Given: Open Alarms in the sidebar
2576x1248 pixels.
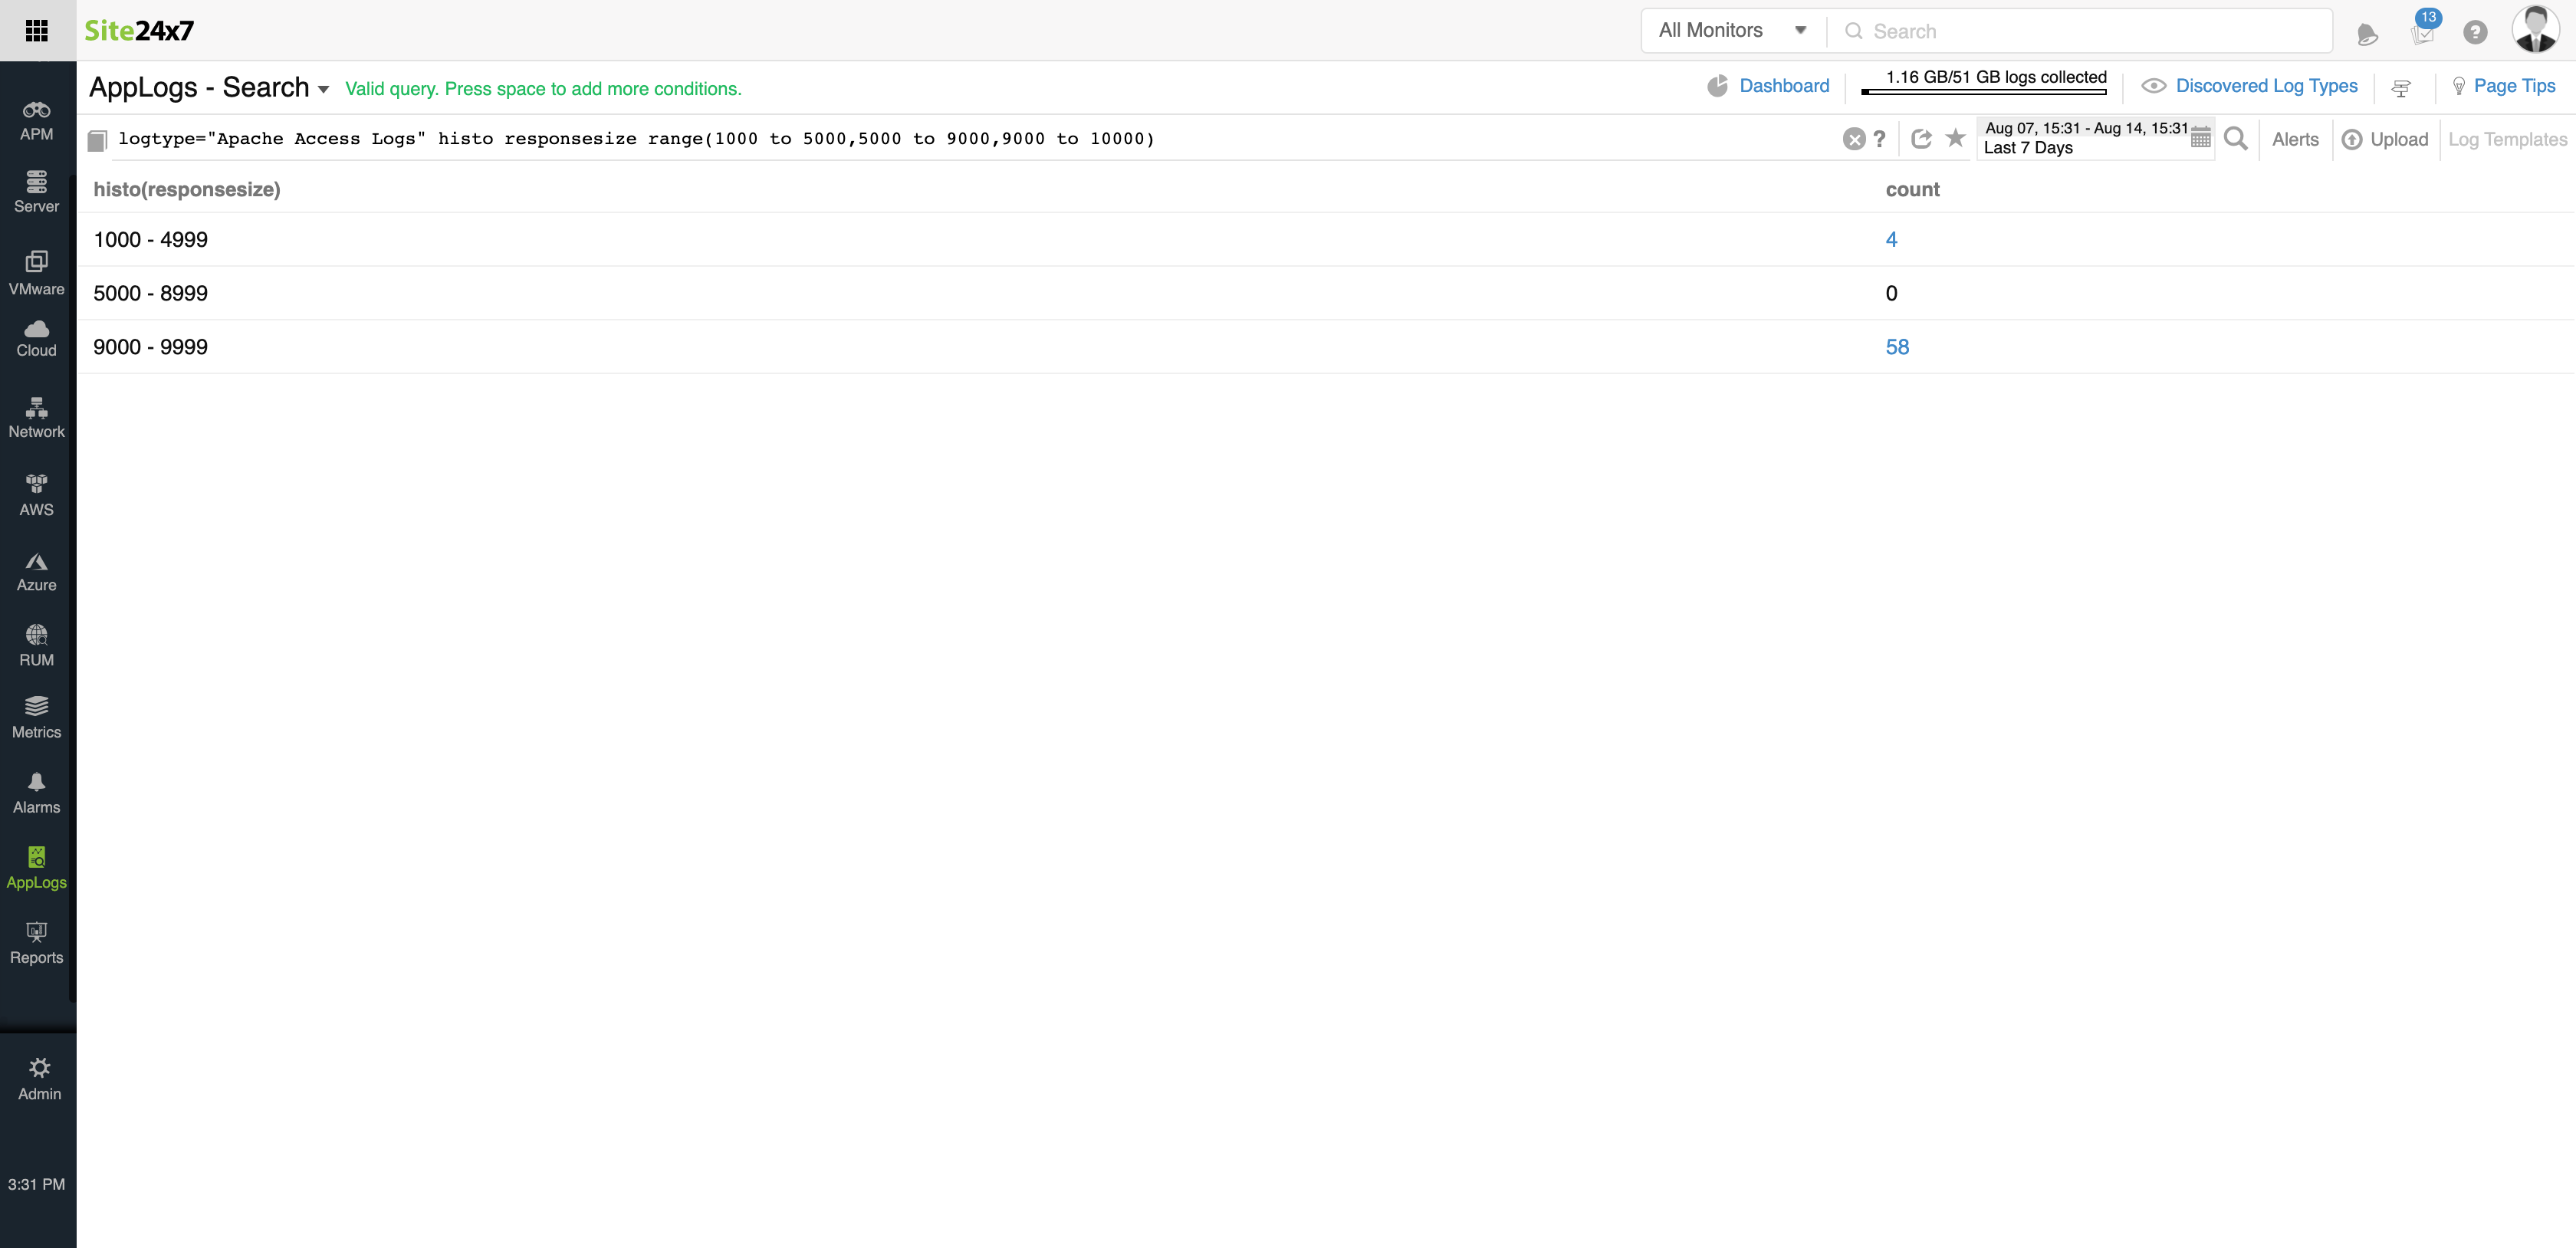Looking at the screenshot, I should (x=37, y=792).
